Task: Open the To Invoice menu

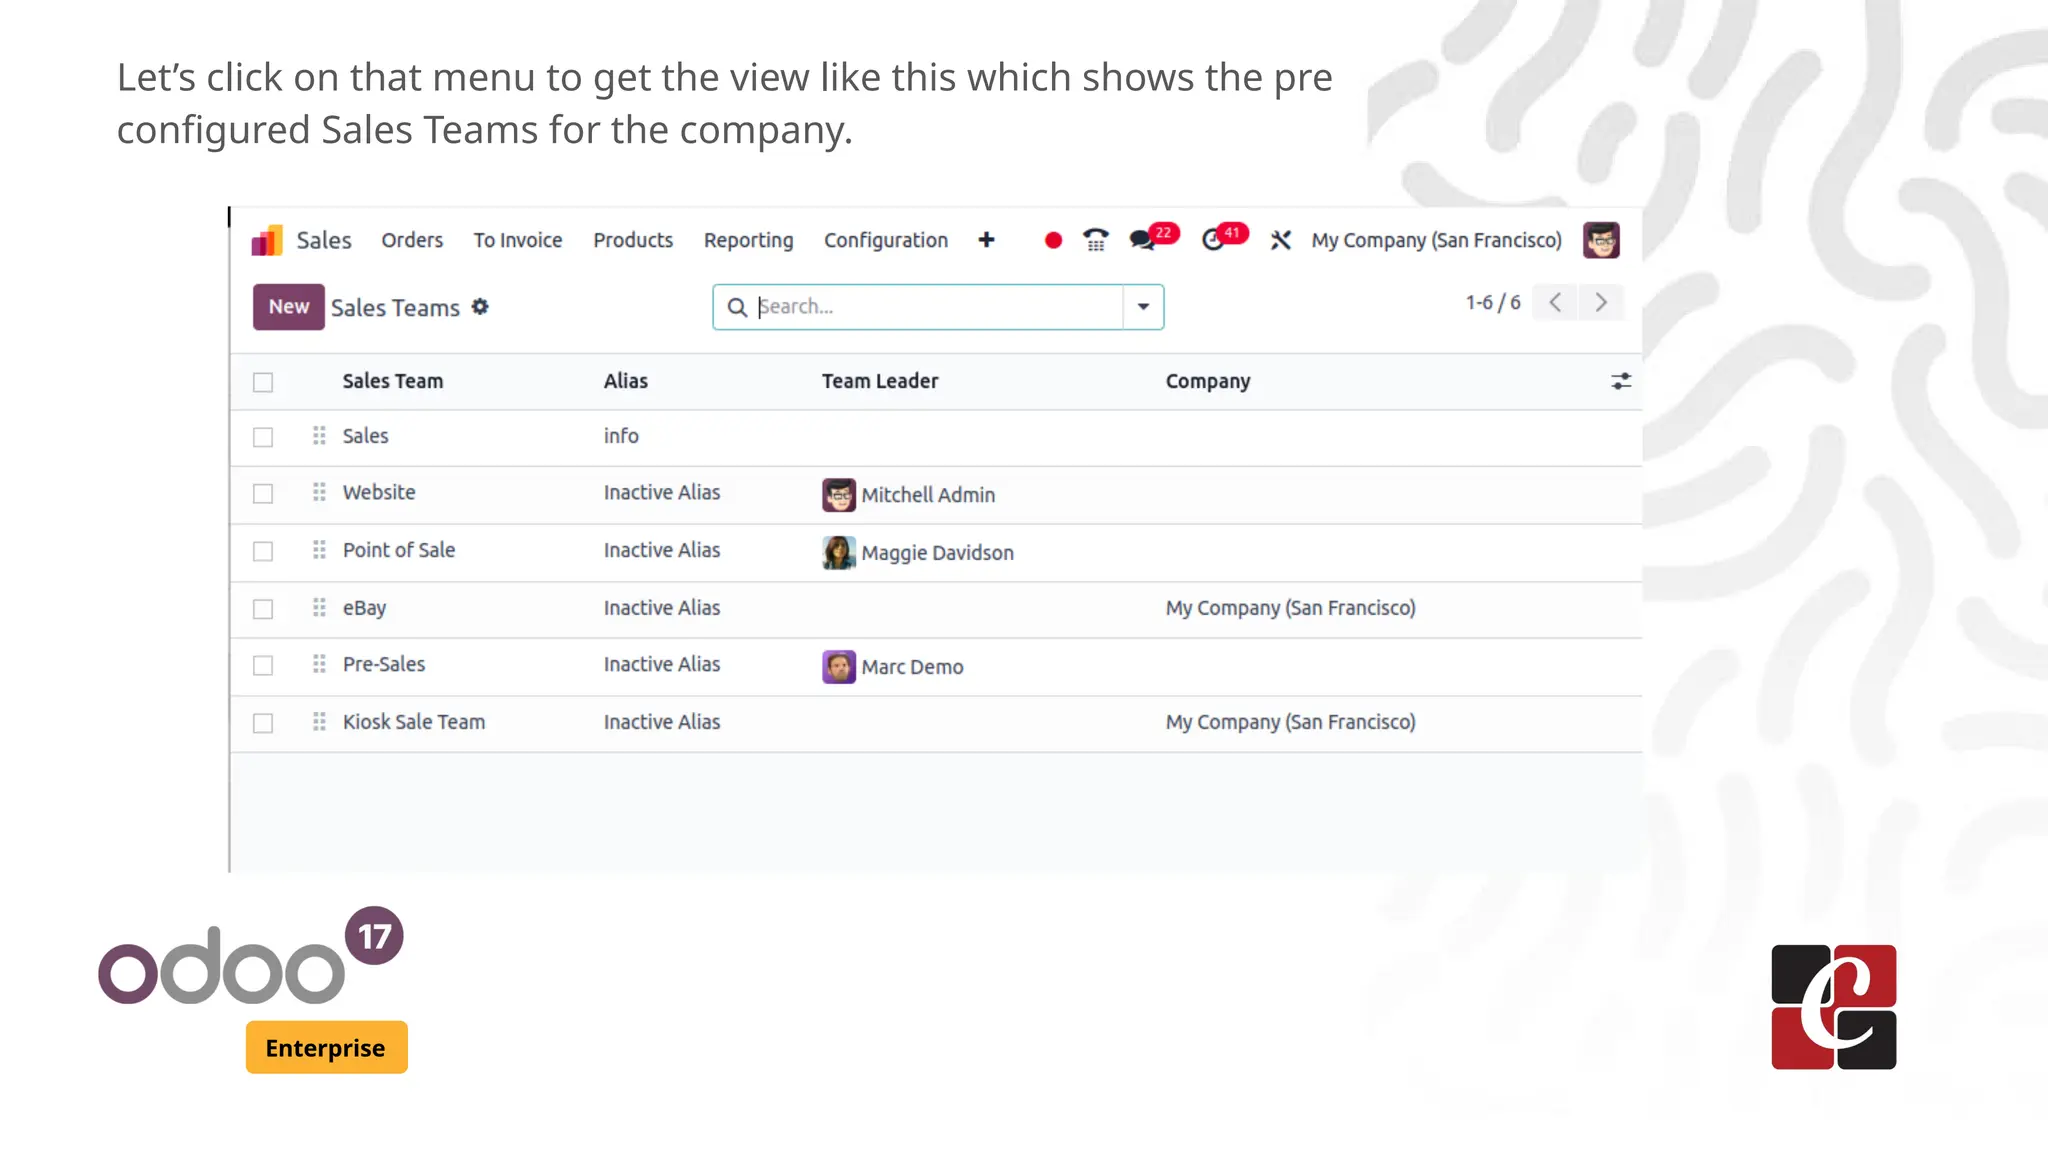Action: click(518, 240)
